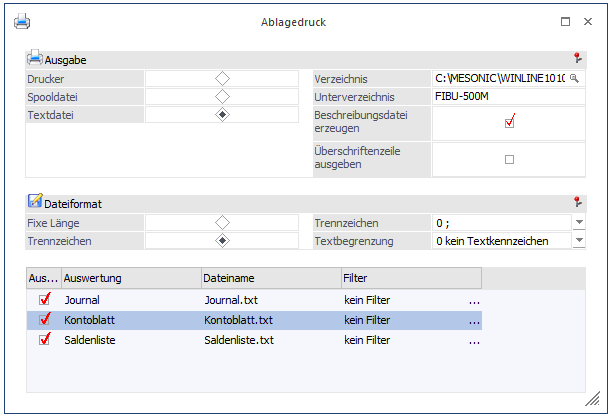Viewport: 611px width, 416px height.
Task: Click the Dateiname column header
Action: 268,278
